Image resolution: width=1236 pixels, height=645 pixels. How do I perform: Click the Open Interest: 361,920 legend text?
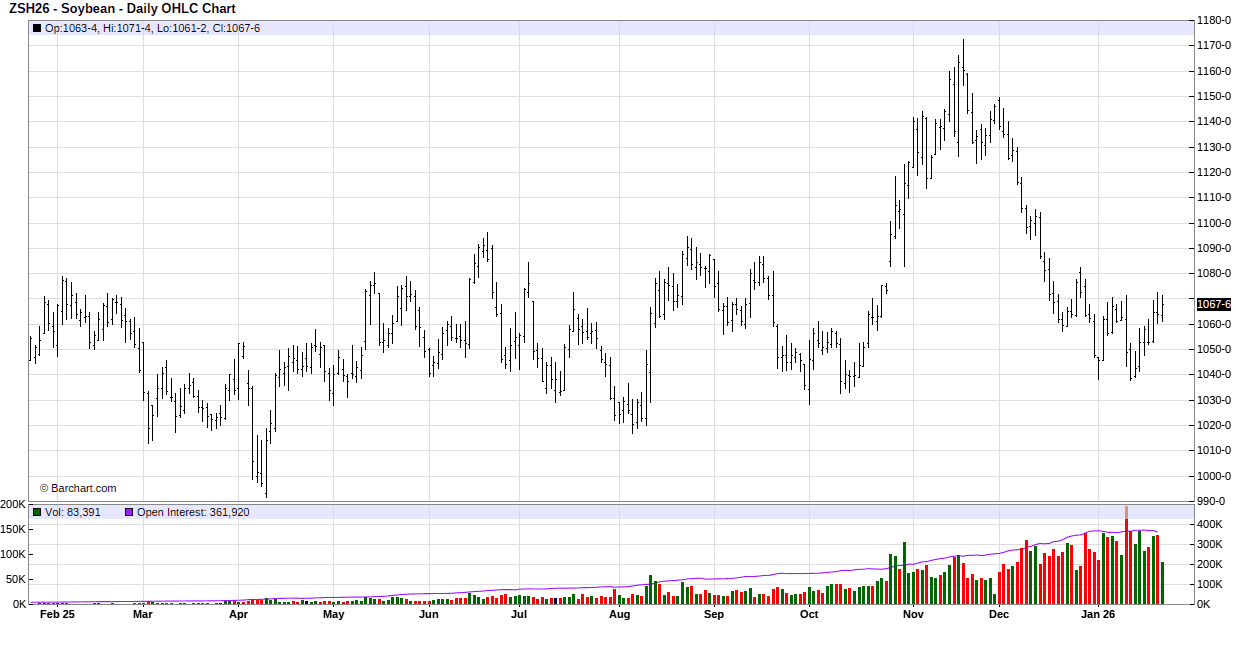(193, 512)
